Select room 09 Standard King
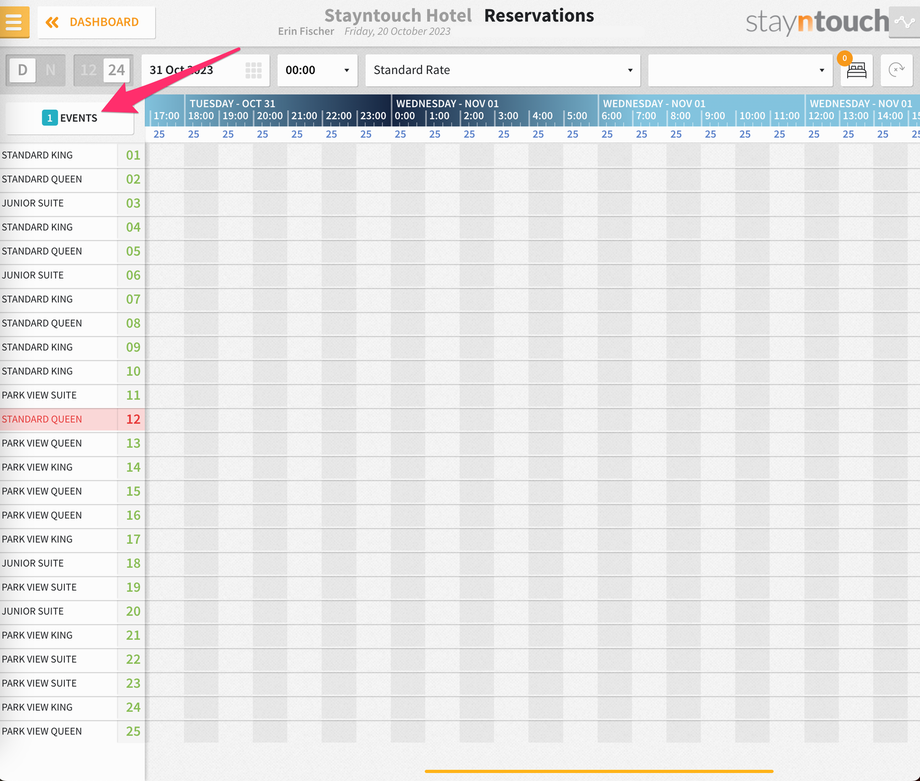Screen dimensions: 920x781 [x=72, y=348]
